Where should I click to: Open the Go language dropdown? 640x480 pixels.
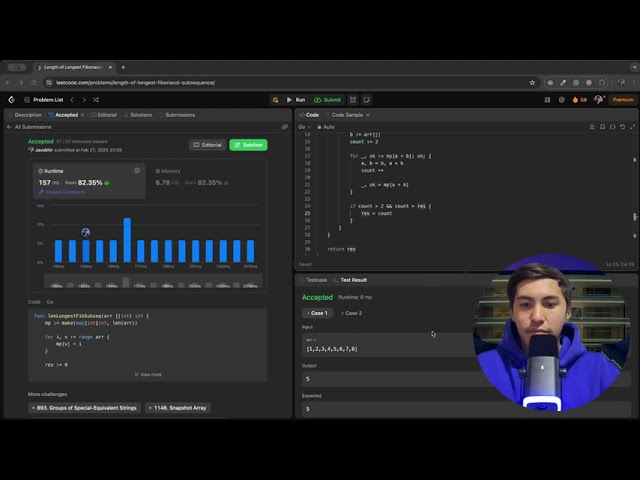tap(304, 127)
